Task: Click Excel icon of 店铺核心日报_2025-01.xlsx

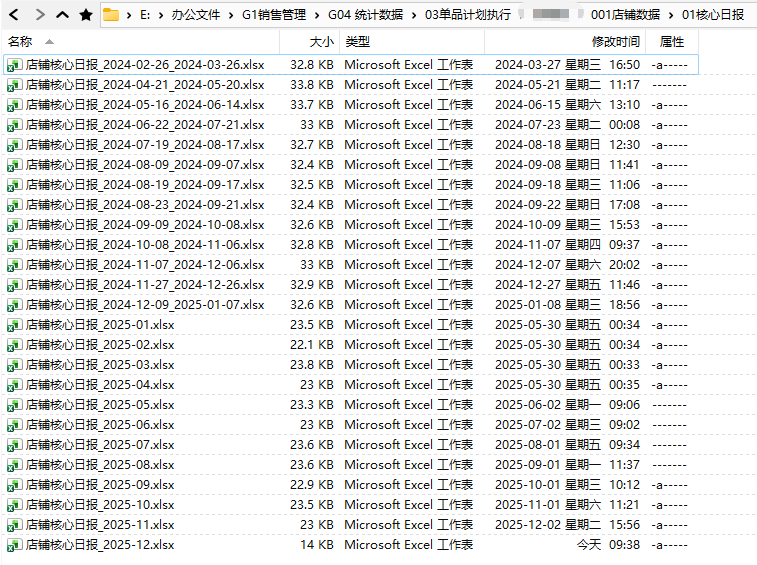Action: (x=14, y=325)
